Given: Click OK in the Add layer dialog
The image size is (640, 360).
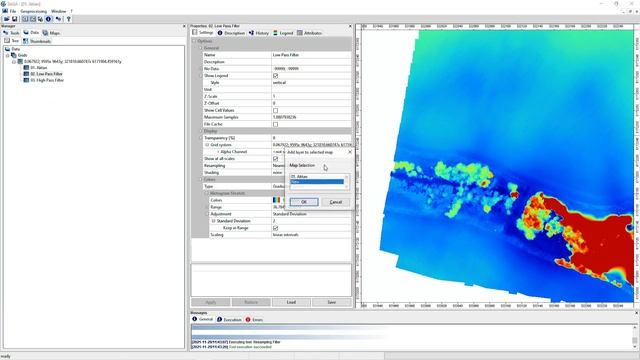Looking at the screenshot, I should pyautogui.click(x=304, y=202).
